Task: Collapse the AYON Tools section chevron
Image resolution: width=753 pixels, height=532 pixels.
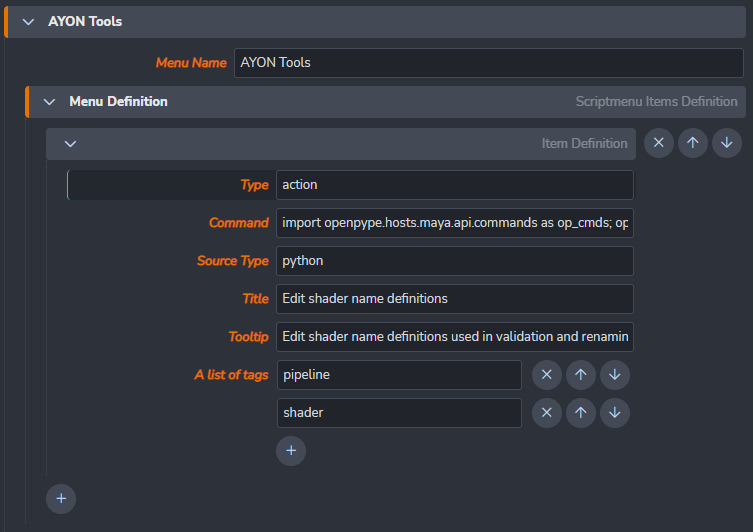Action: (x=28, y=22)
